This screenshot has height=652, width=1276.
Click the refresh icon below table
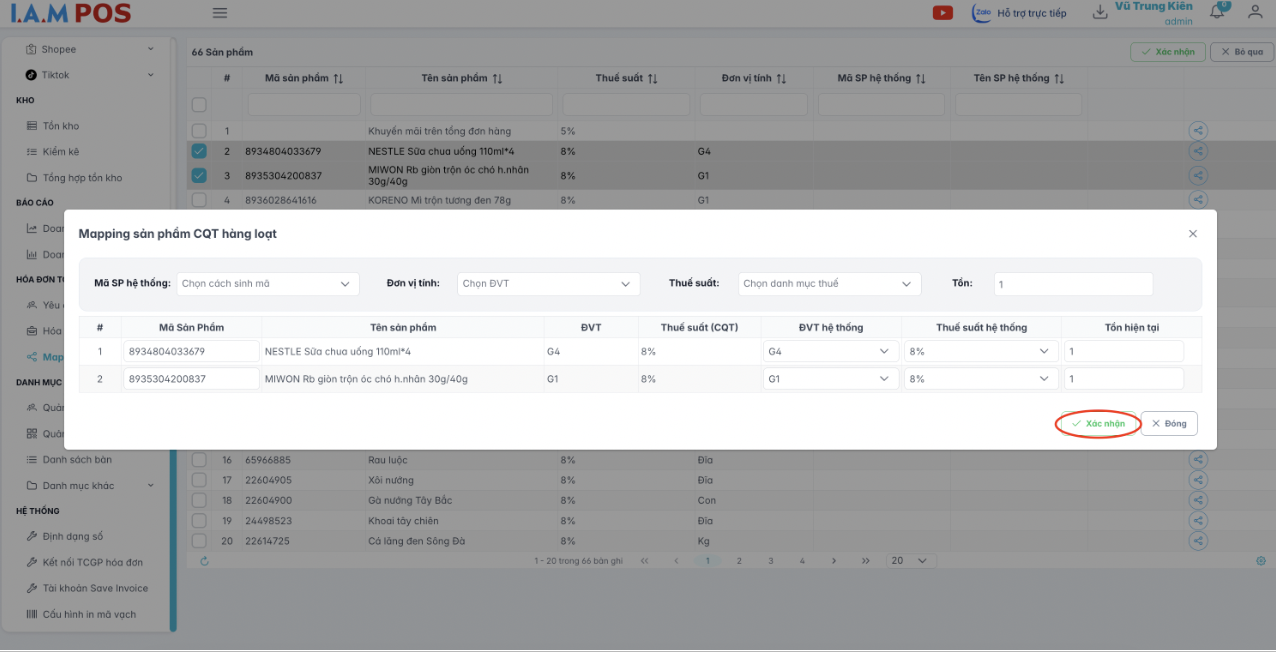pyautogui.click(x=205, y=561)
